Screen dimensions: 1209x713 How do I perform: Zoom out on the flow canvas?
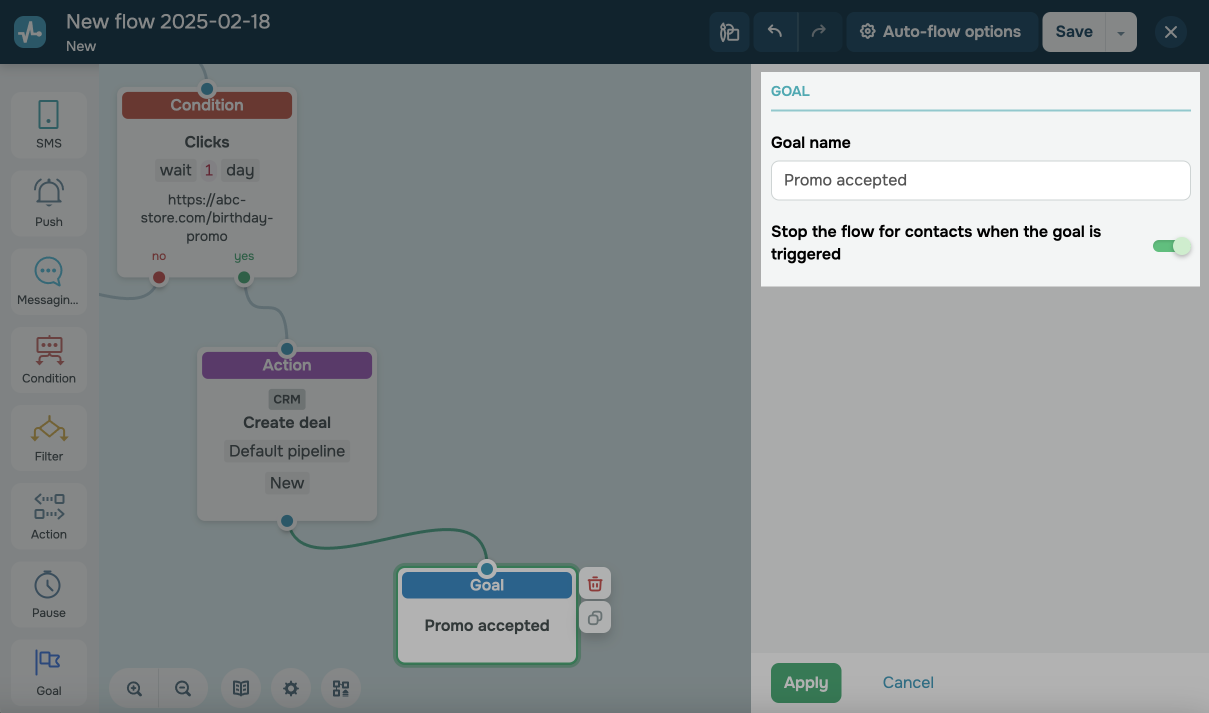[183, 688]
